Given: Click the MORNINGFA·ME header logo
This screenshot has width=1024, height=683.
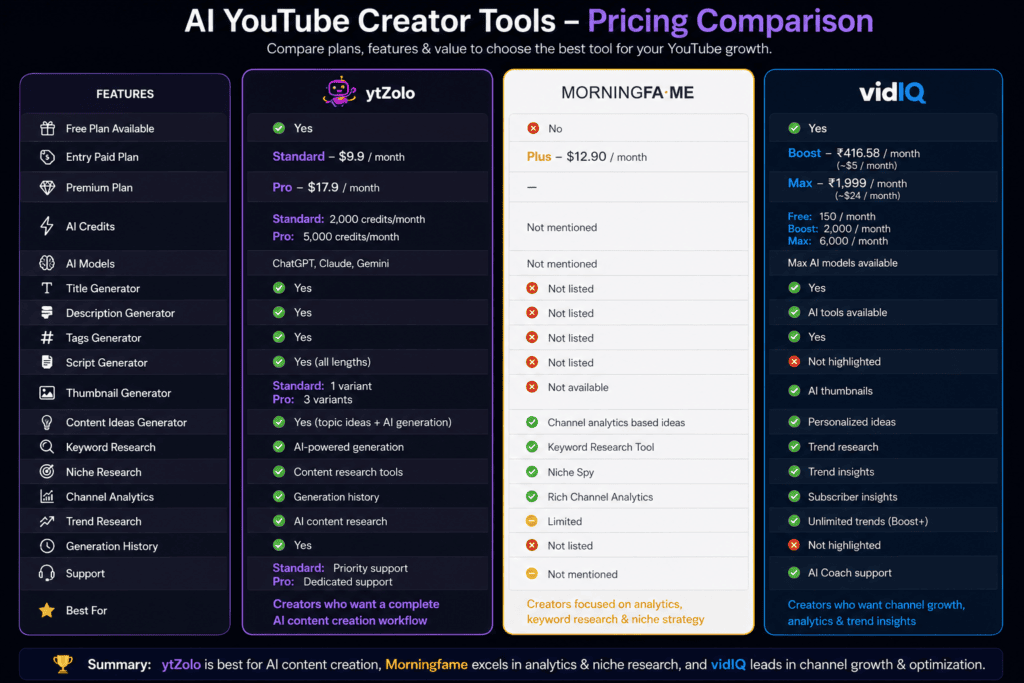Looking at the screenshot, I should (628, 93).
